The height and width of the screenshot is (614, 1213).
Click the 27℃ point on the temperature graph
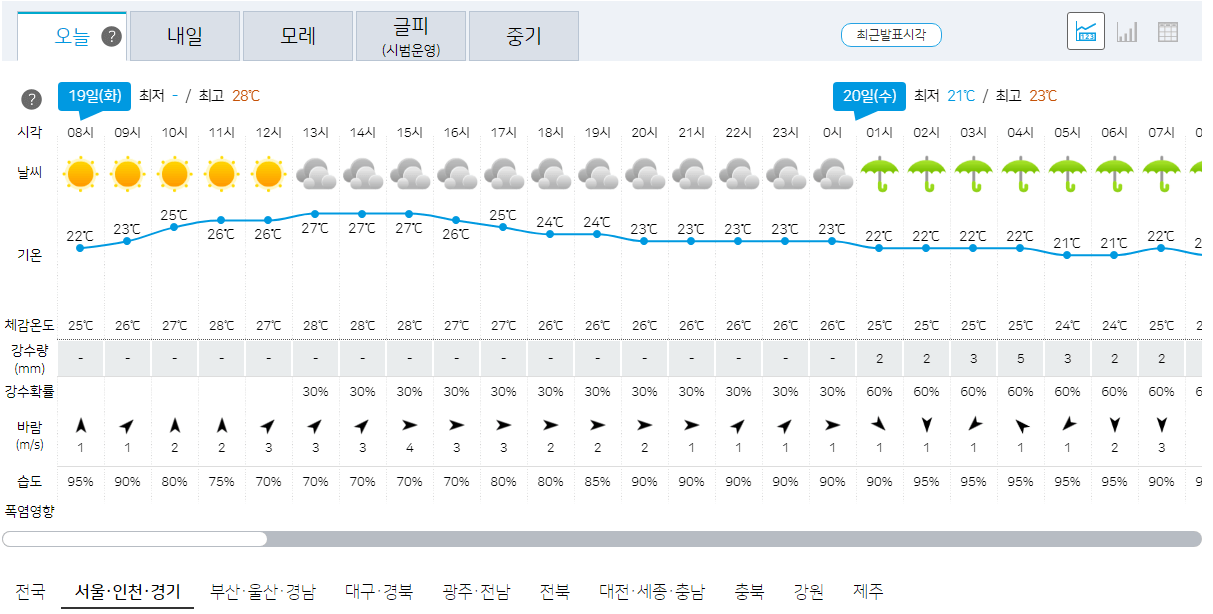(x=315, y=212)
